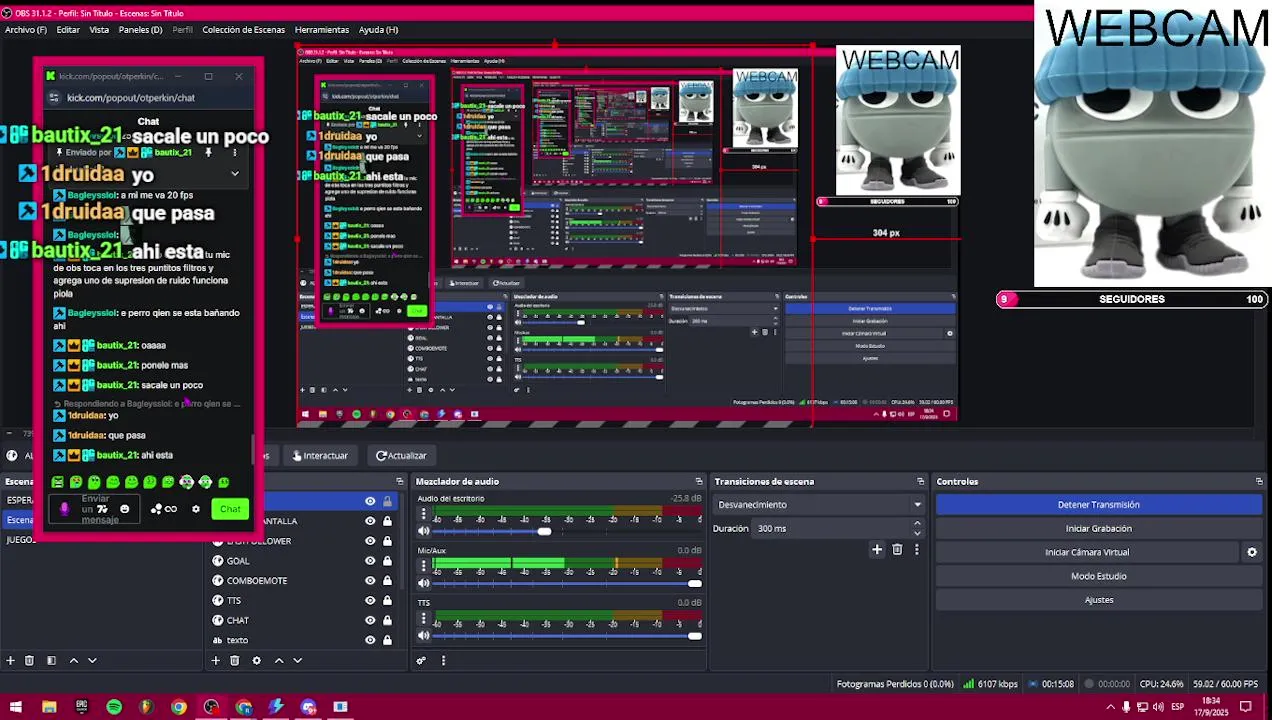Move source up in the list
The width and height of the screenshot is (1272, 720).
[279, 660]
